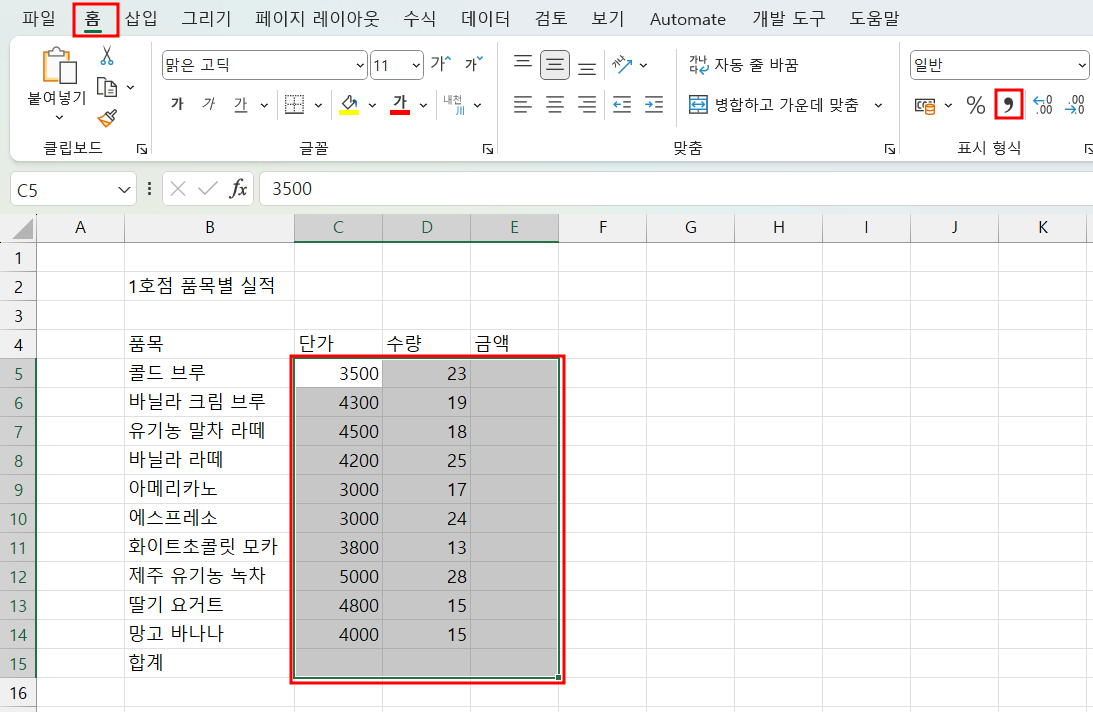Screen dimensions: 1093x712
Task: Click the formula bar showing 3500
Action: pyautogui.click(x=675, y=189)
